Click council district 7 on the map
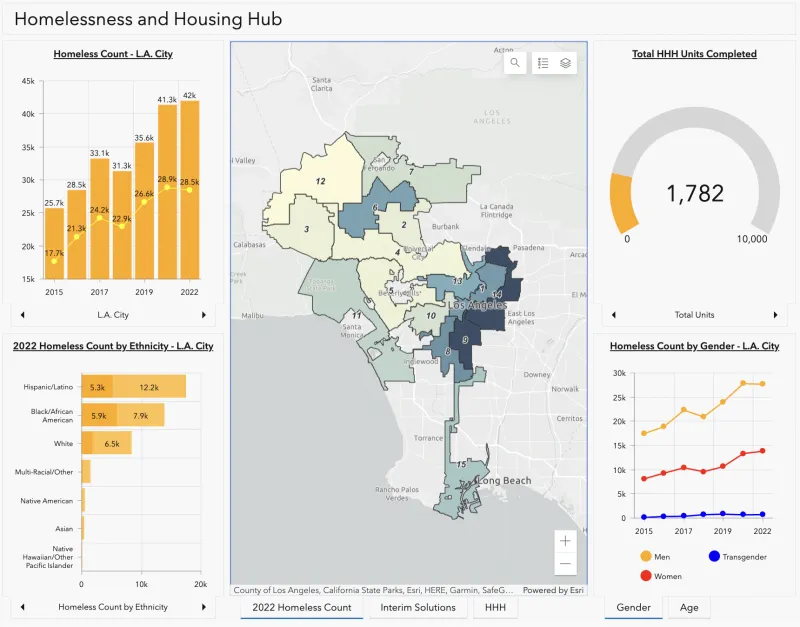The image size is (800, 627). click(x=411, y=172)
